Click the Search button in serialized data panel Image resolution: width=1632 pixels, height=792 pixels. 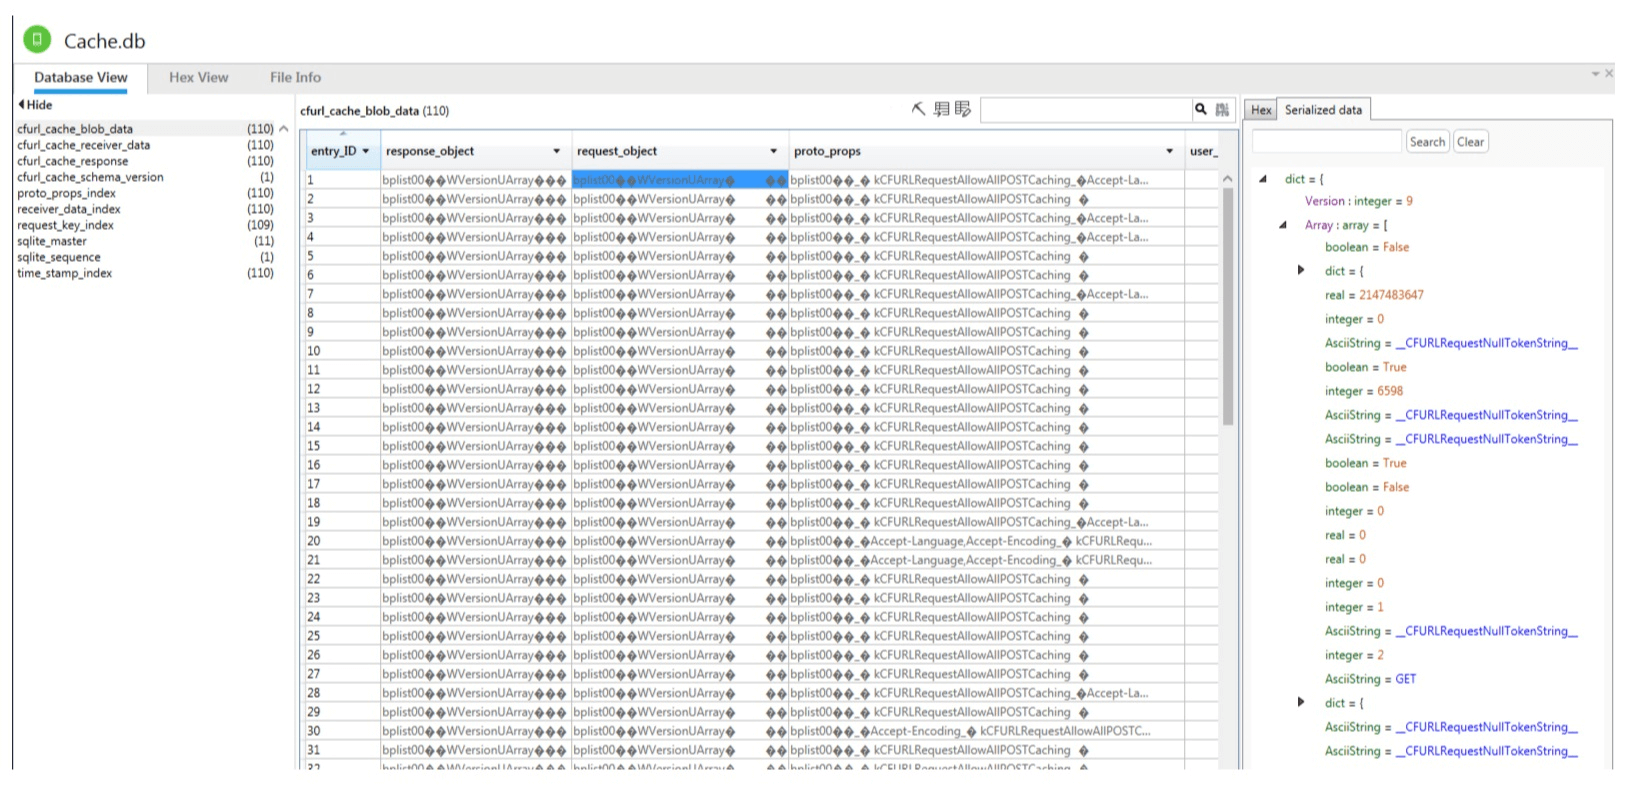(1427, 142)
